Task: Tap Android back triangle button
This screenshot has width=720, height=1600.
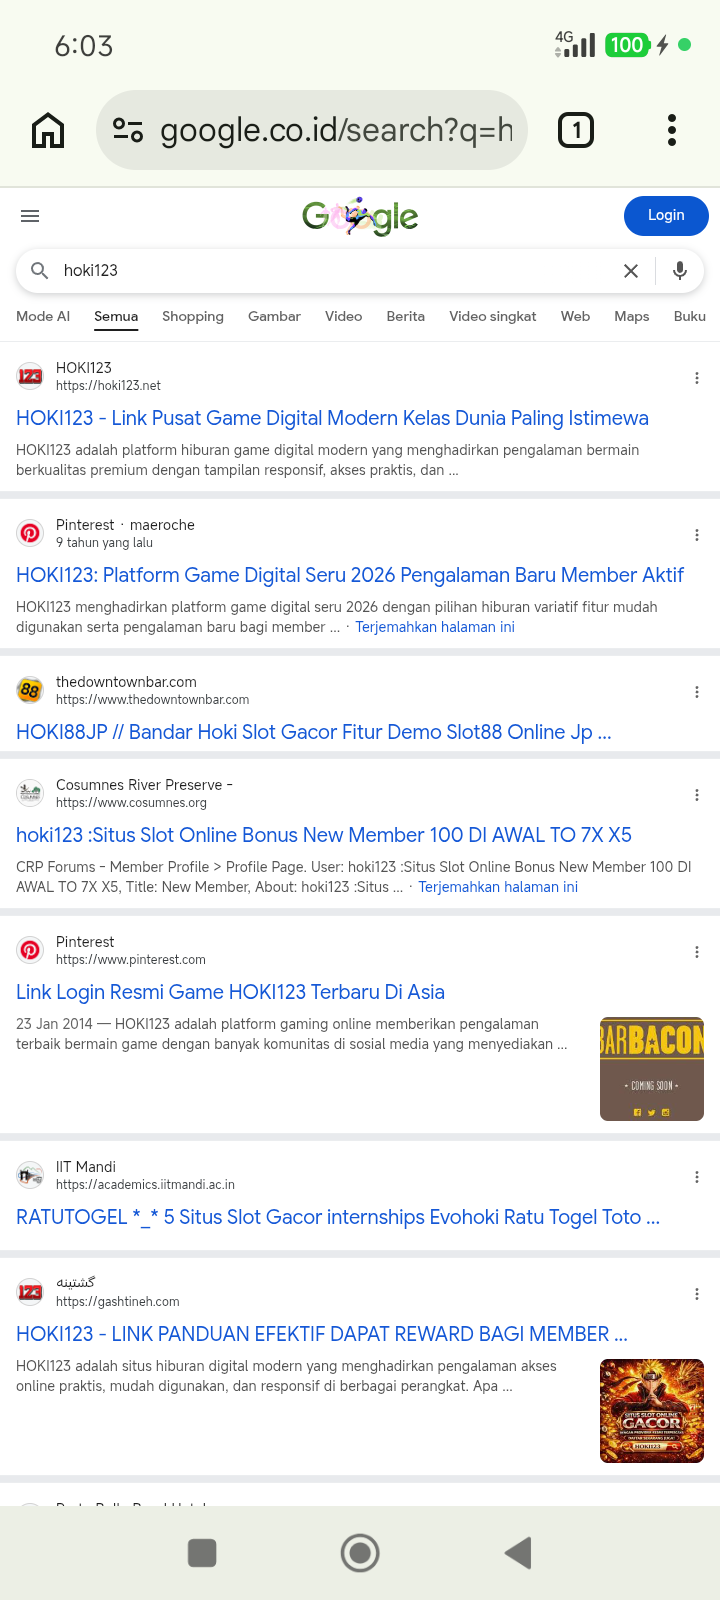Action: [x=517, y=1553]
